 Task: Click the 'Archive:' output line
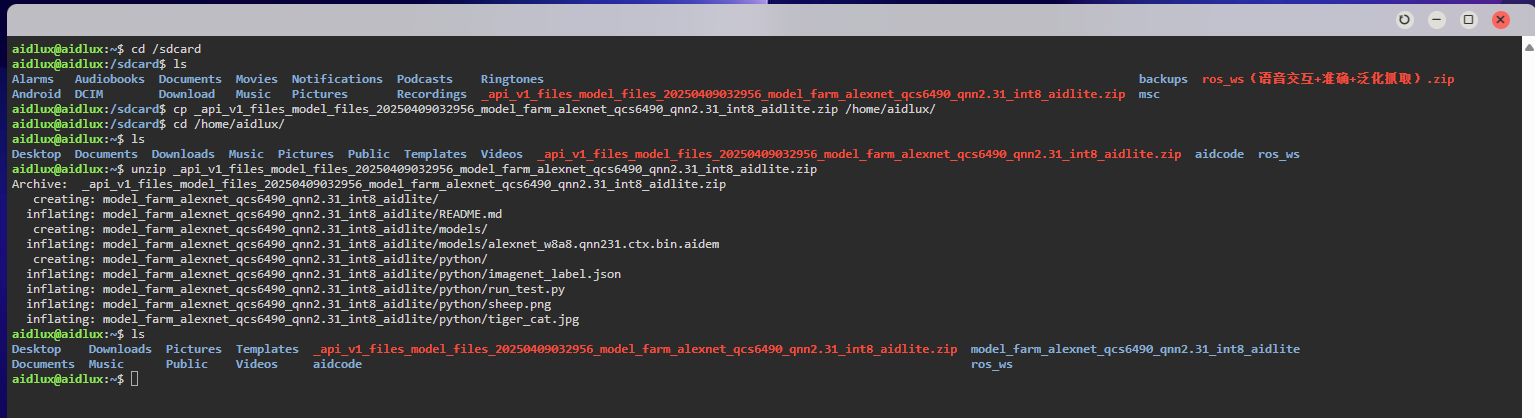368,184
